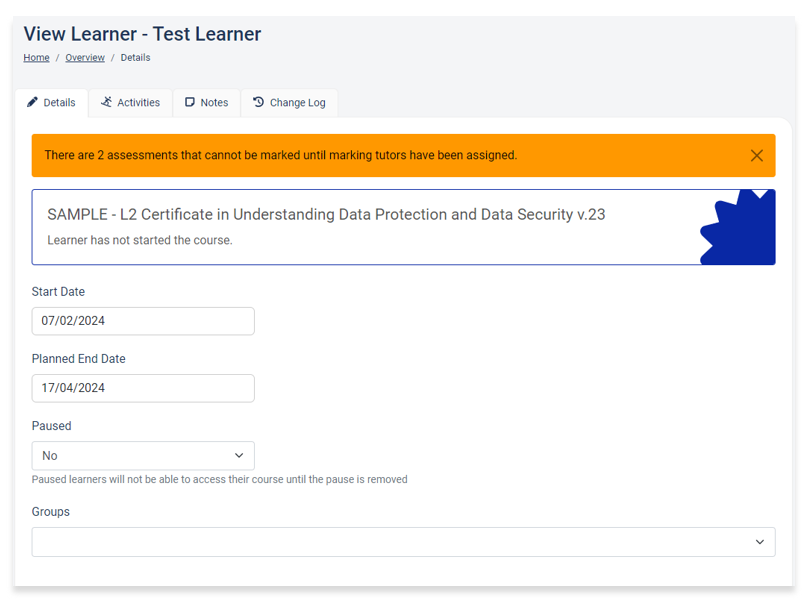Click the orange assessments warning message text
808x605 pixels.
281,155
